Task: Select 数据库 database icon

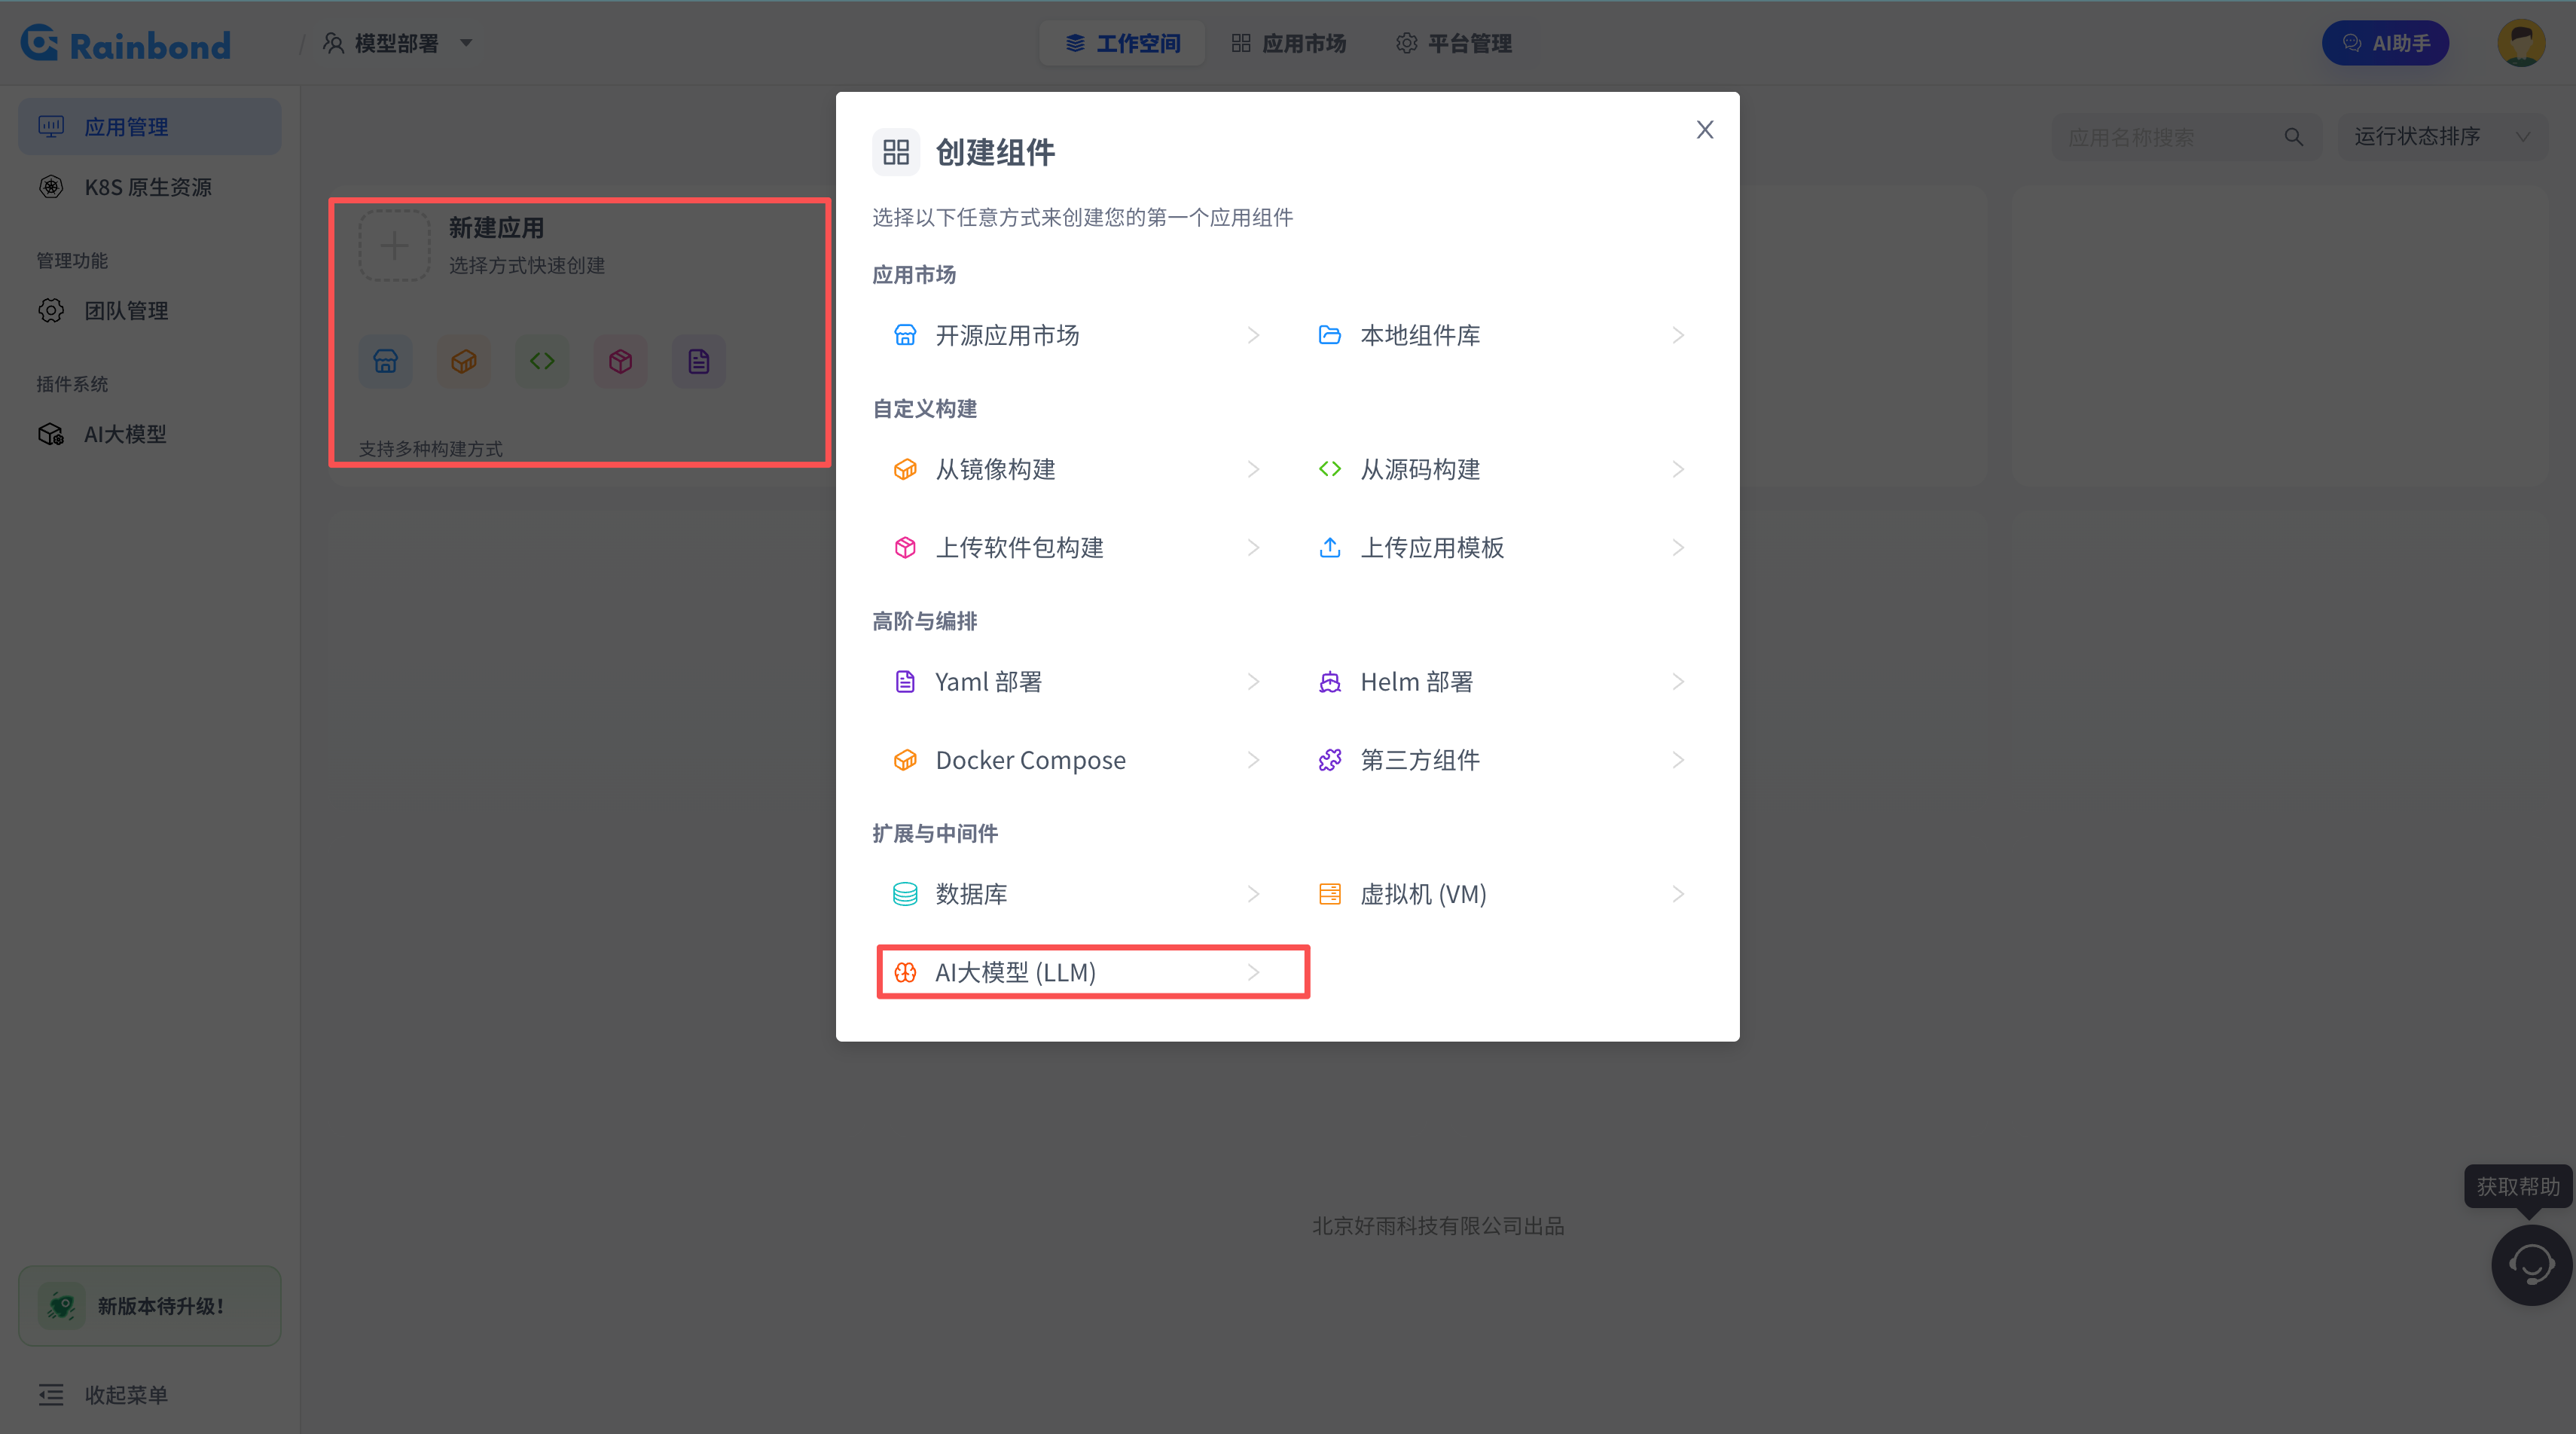Action: pos(905,894)
